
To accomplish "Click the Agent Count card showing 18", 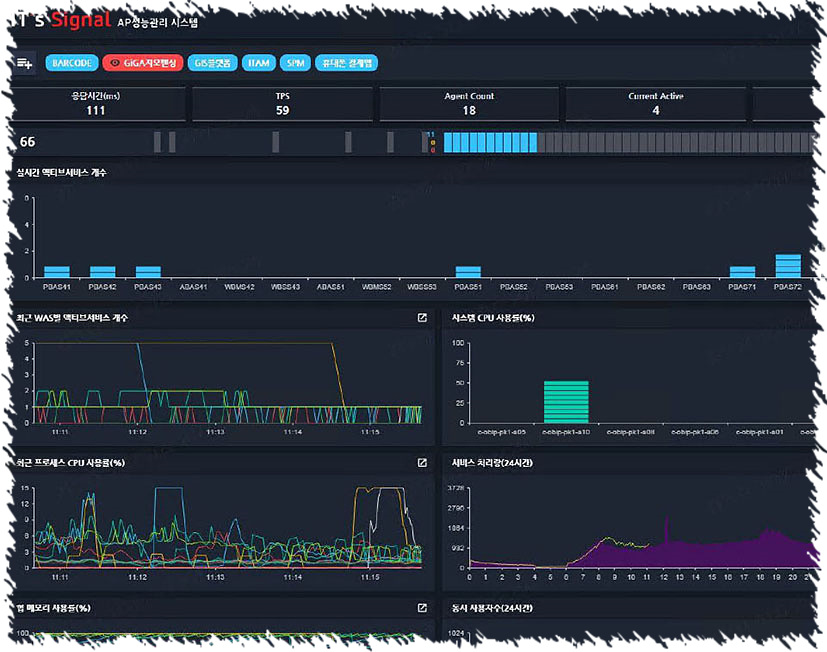I will point(469,104).
